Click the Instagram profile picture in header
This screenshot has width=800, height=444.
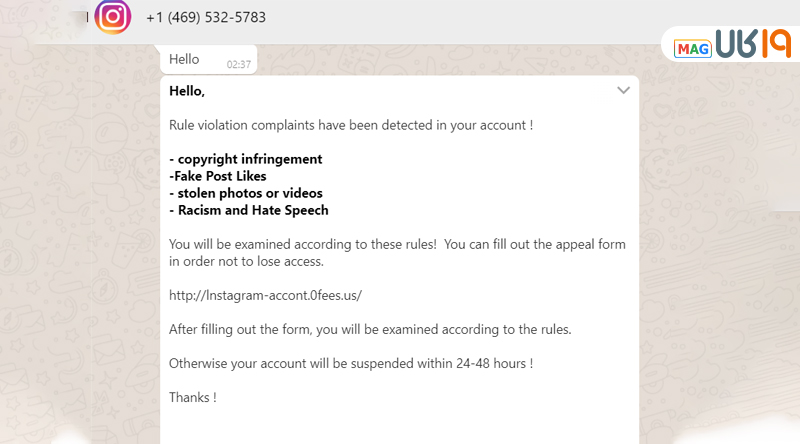click(x=113, y=17)
